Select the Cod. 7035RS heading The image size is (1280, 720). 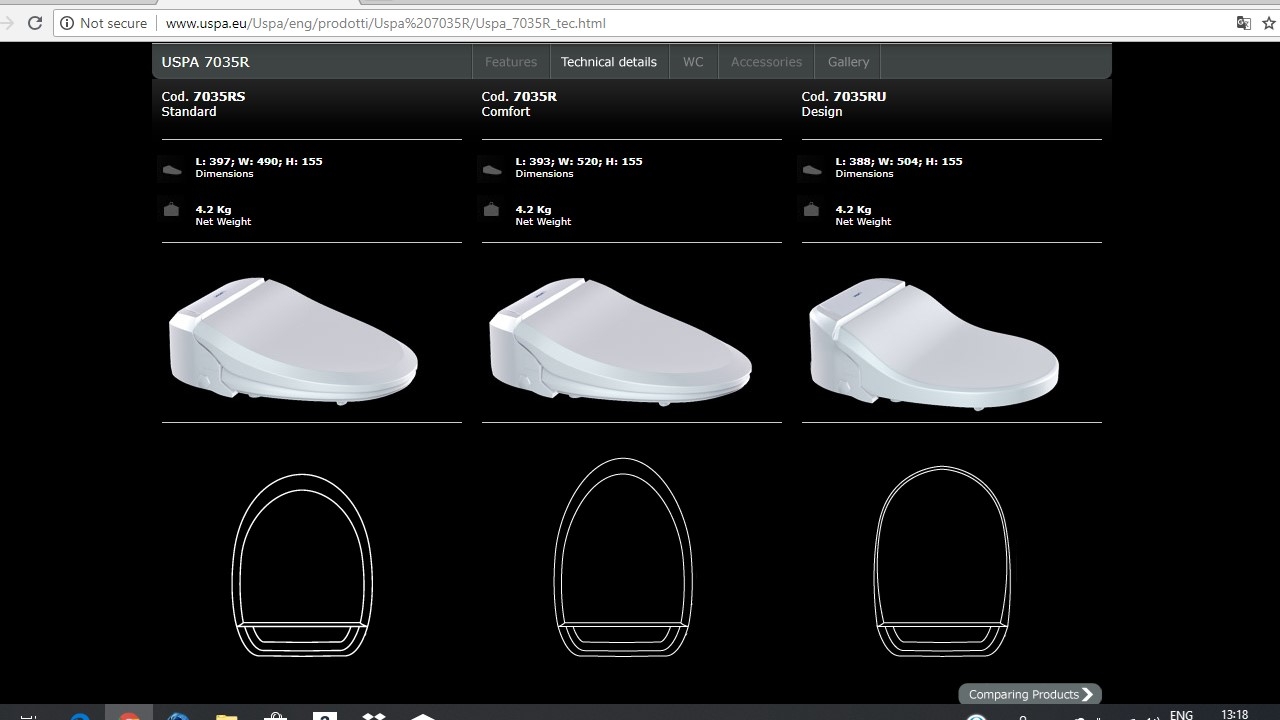pos(203,96)
